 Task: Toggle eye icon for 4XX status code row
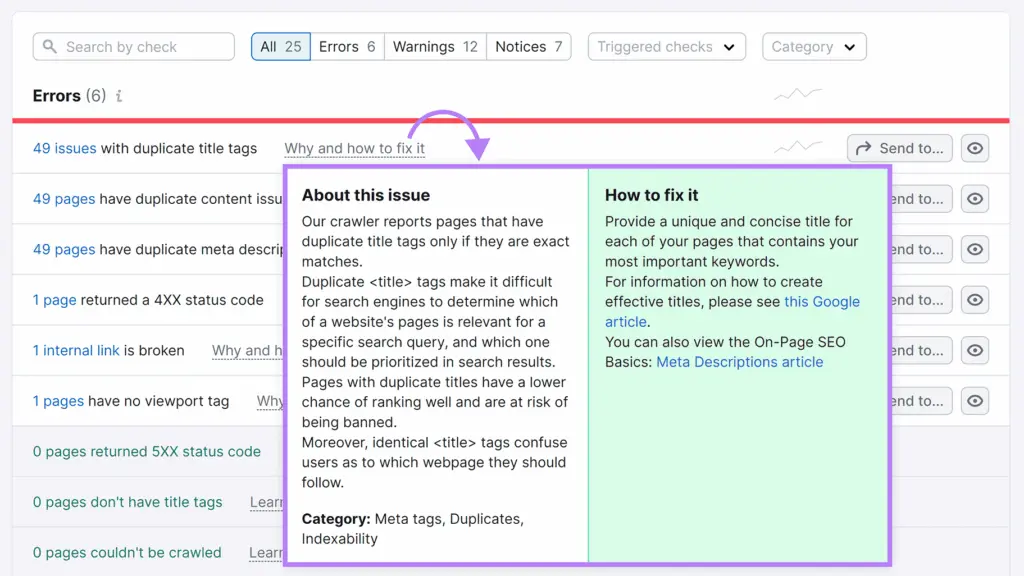tap(975, 300)
